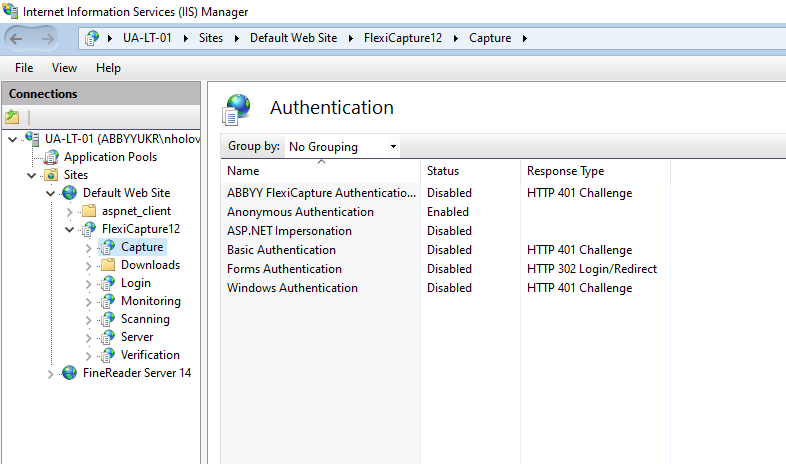Click the Application Pools icon
Viewport: 786px width, 464px height.
pyautogui.click(x=51, y=157)
